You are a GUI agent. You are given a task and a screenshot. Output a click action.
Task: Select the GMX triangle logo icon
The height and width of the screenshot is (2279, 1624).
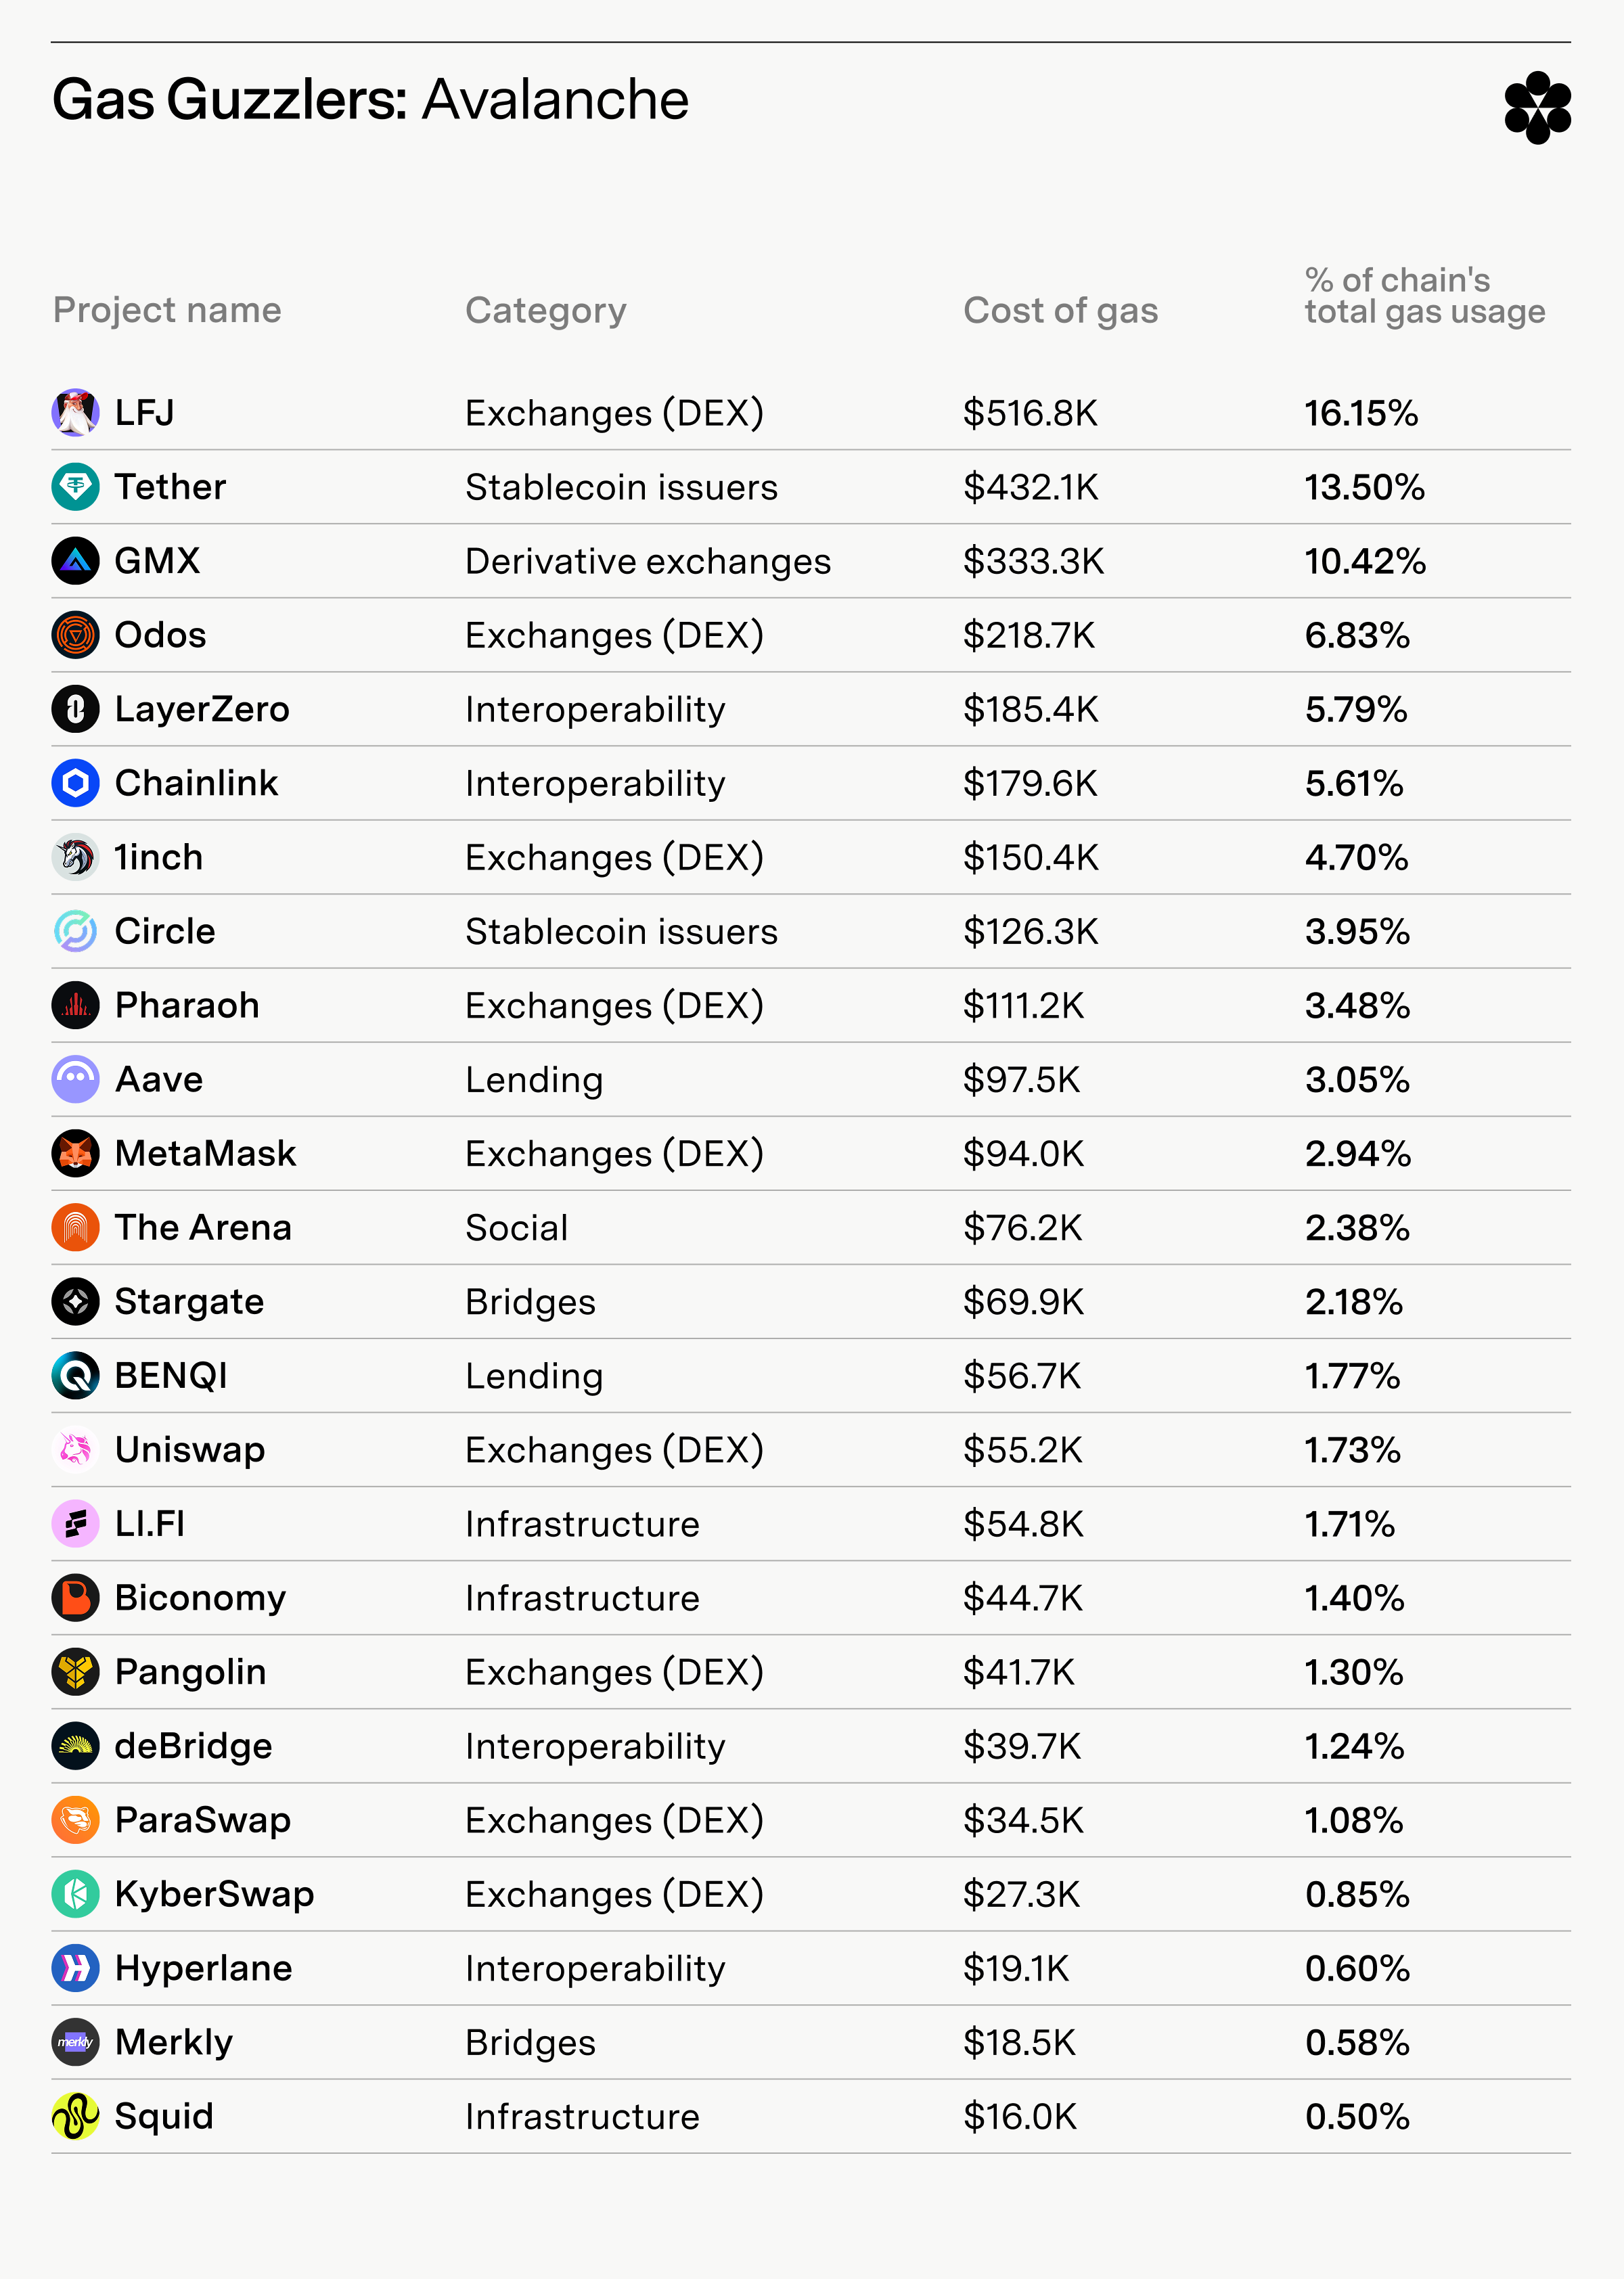(x=75, y=561)
